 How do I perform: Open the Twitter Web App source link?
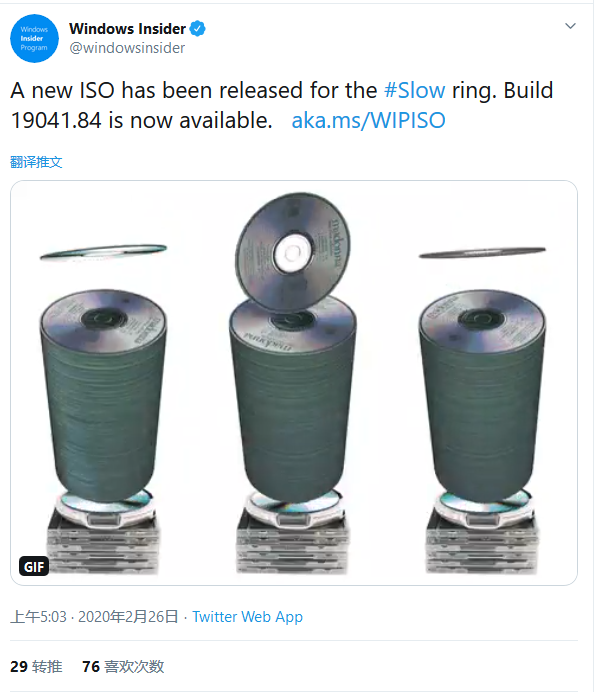(x=247, y=617)
